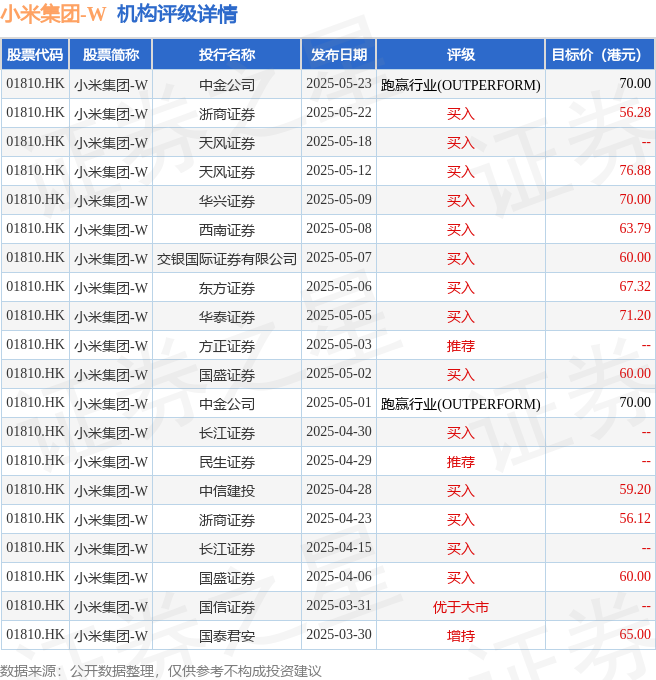This screenshot has height=680, width=656.
Task: Click 华兴证券 bank name
Action: tap(227, 201)
